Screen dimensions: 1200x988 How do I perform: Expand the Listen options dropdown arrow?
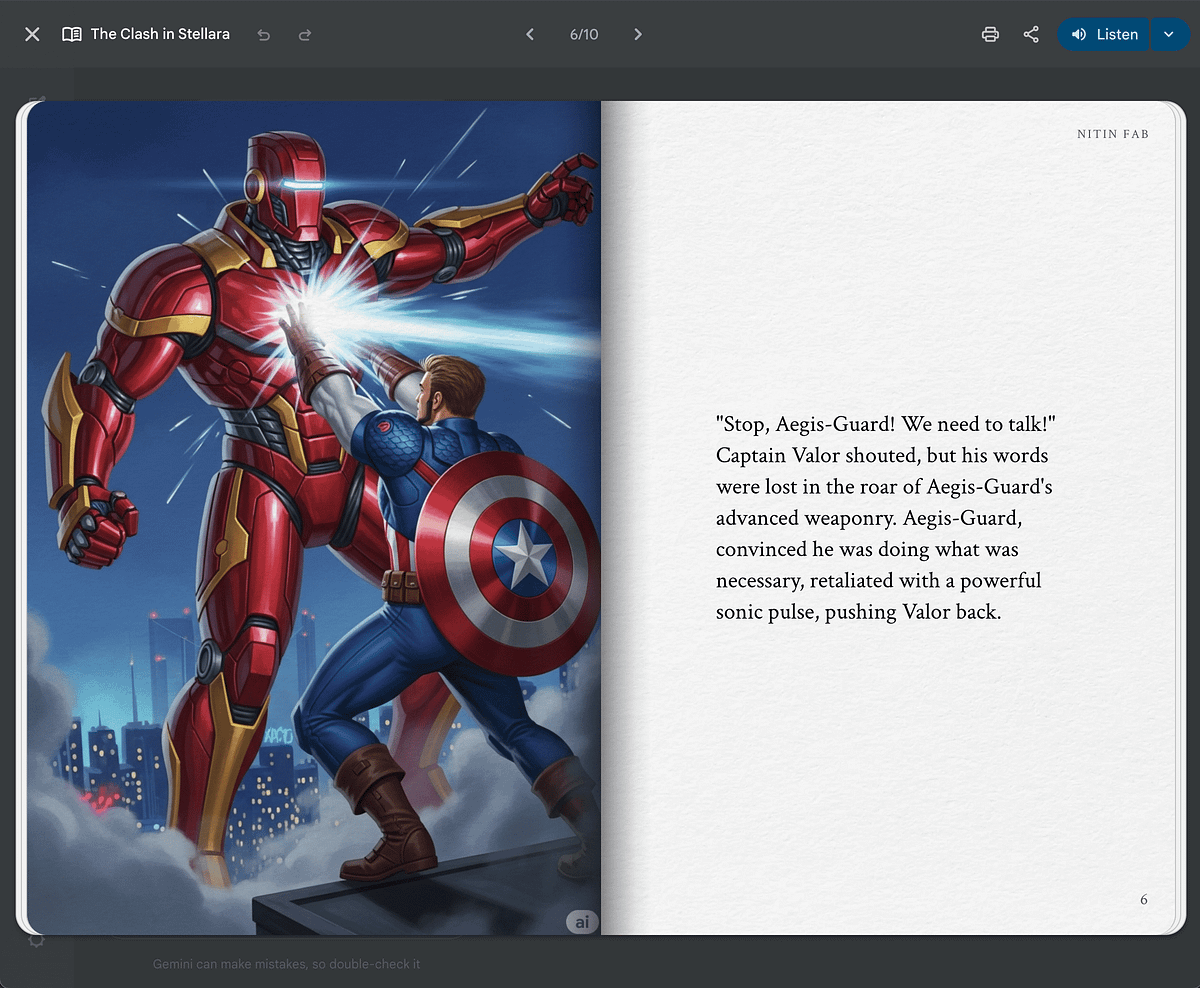click(1168, 34)
